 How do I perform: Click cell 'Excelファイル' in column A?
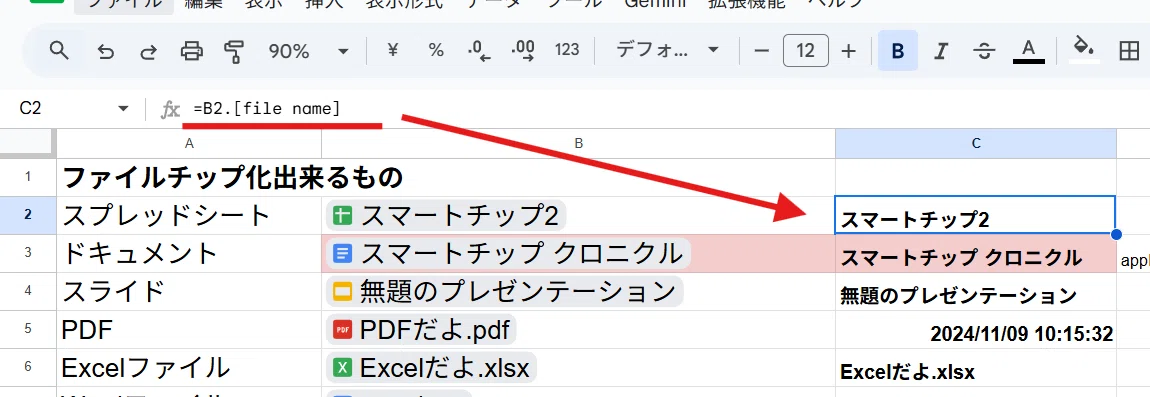click(x=189, y=367)
